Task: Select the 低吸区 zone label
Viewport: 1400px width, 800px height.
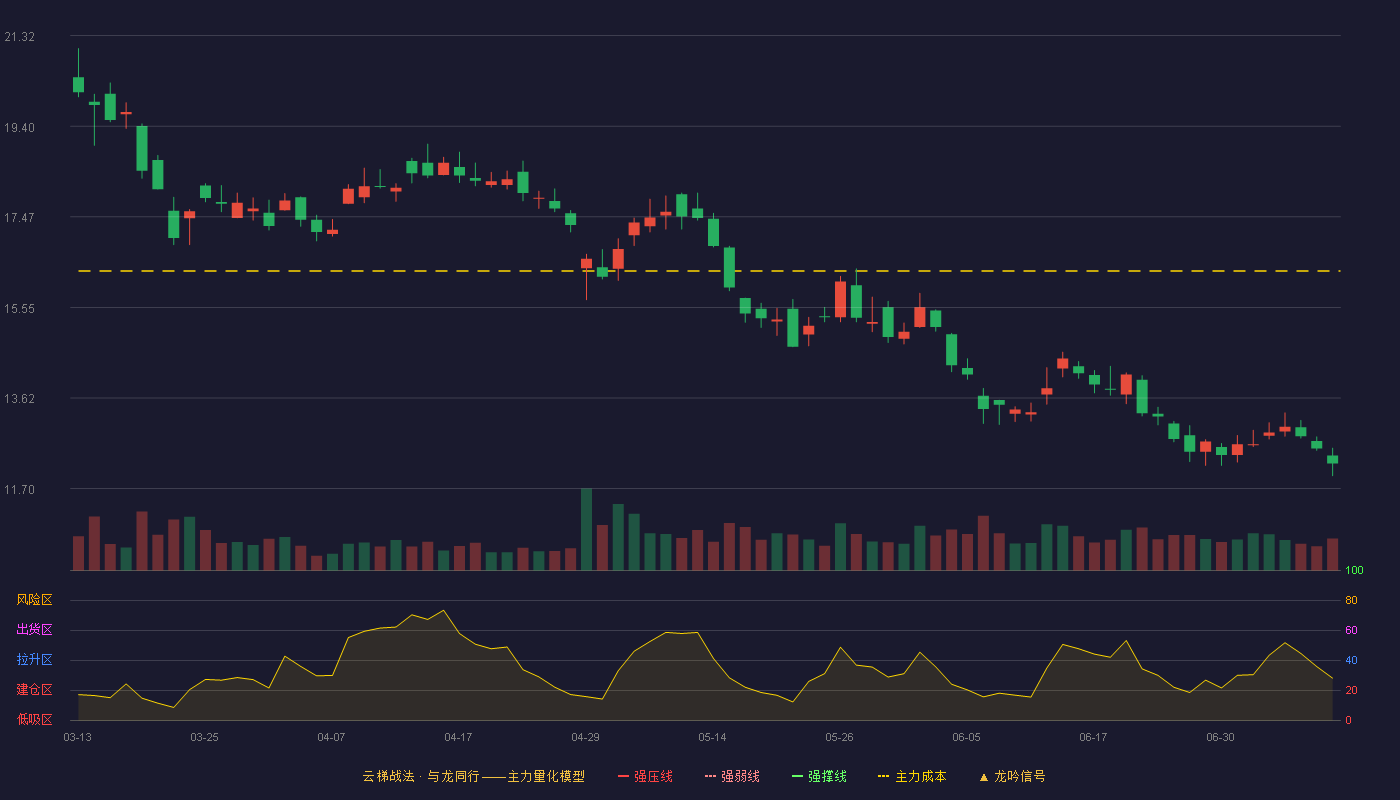Action: 34,719
